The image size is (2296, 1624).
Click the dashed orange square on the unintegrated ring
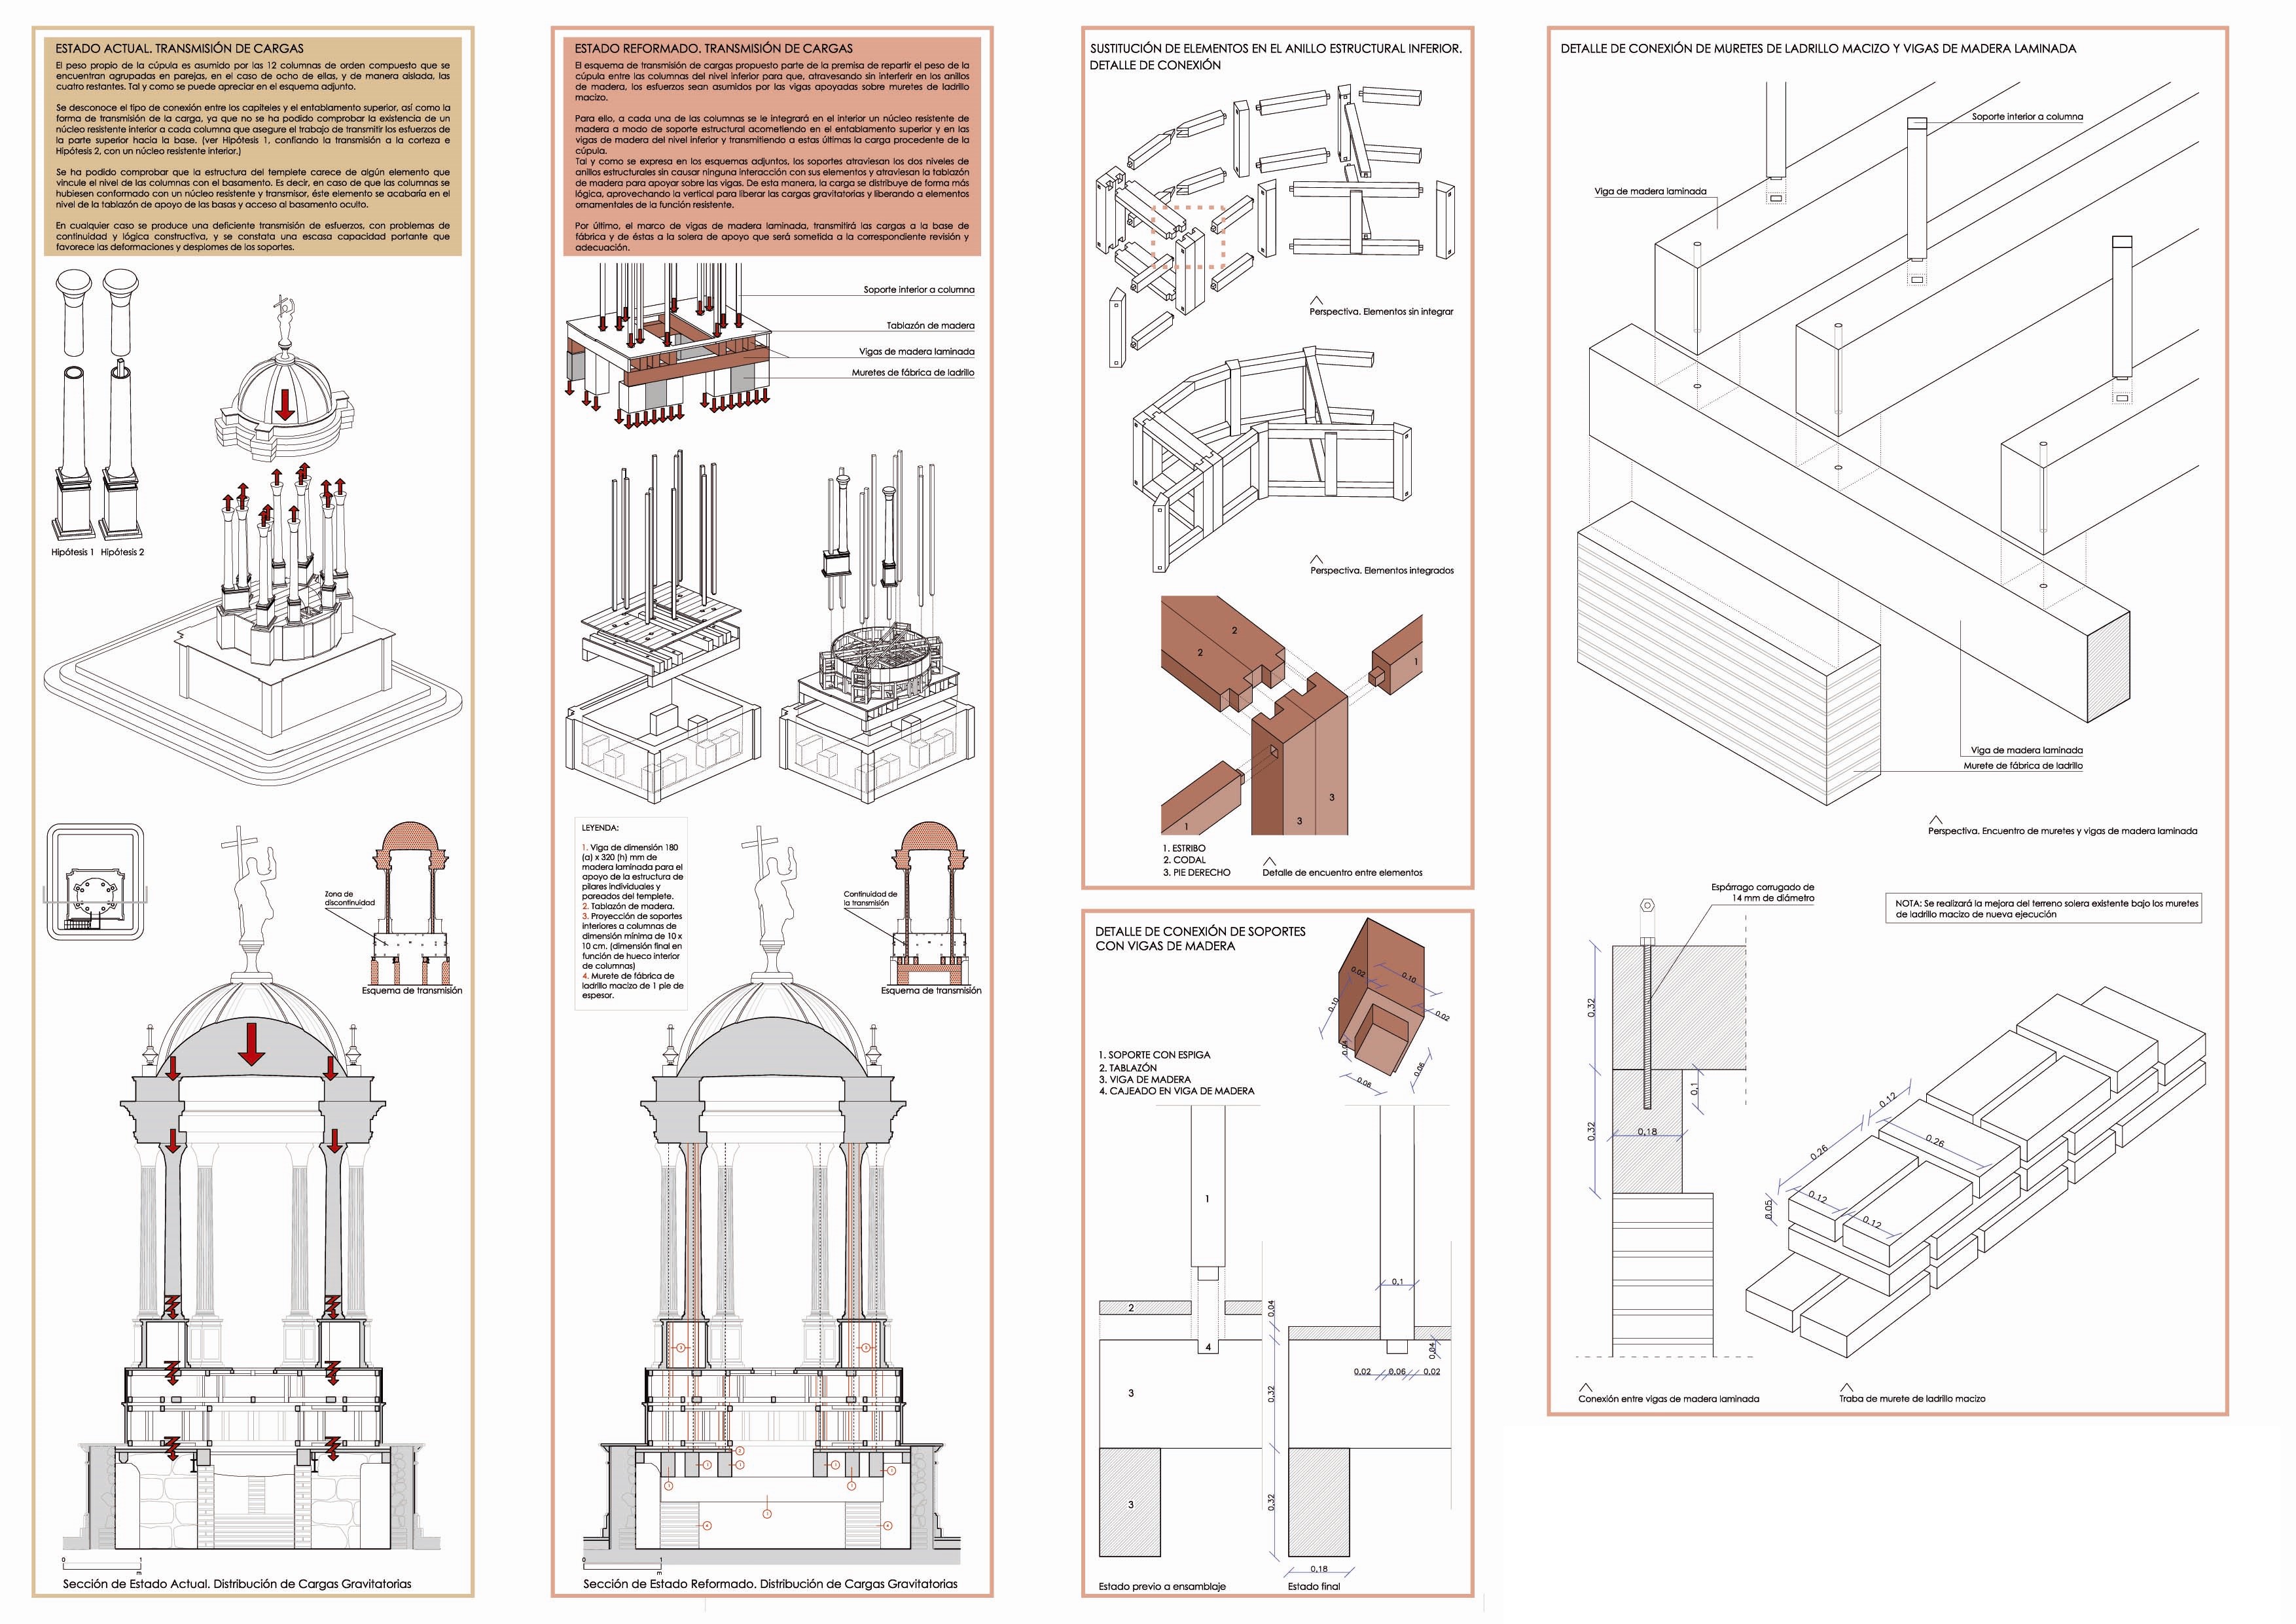pos(1187,237)
